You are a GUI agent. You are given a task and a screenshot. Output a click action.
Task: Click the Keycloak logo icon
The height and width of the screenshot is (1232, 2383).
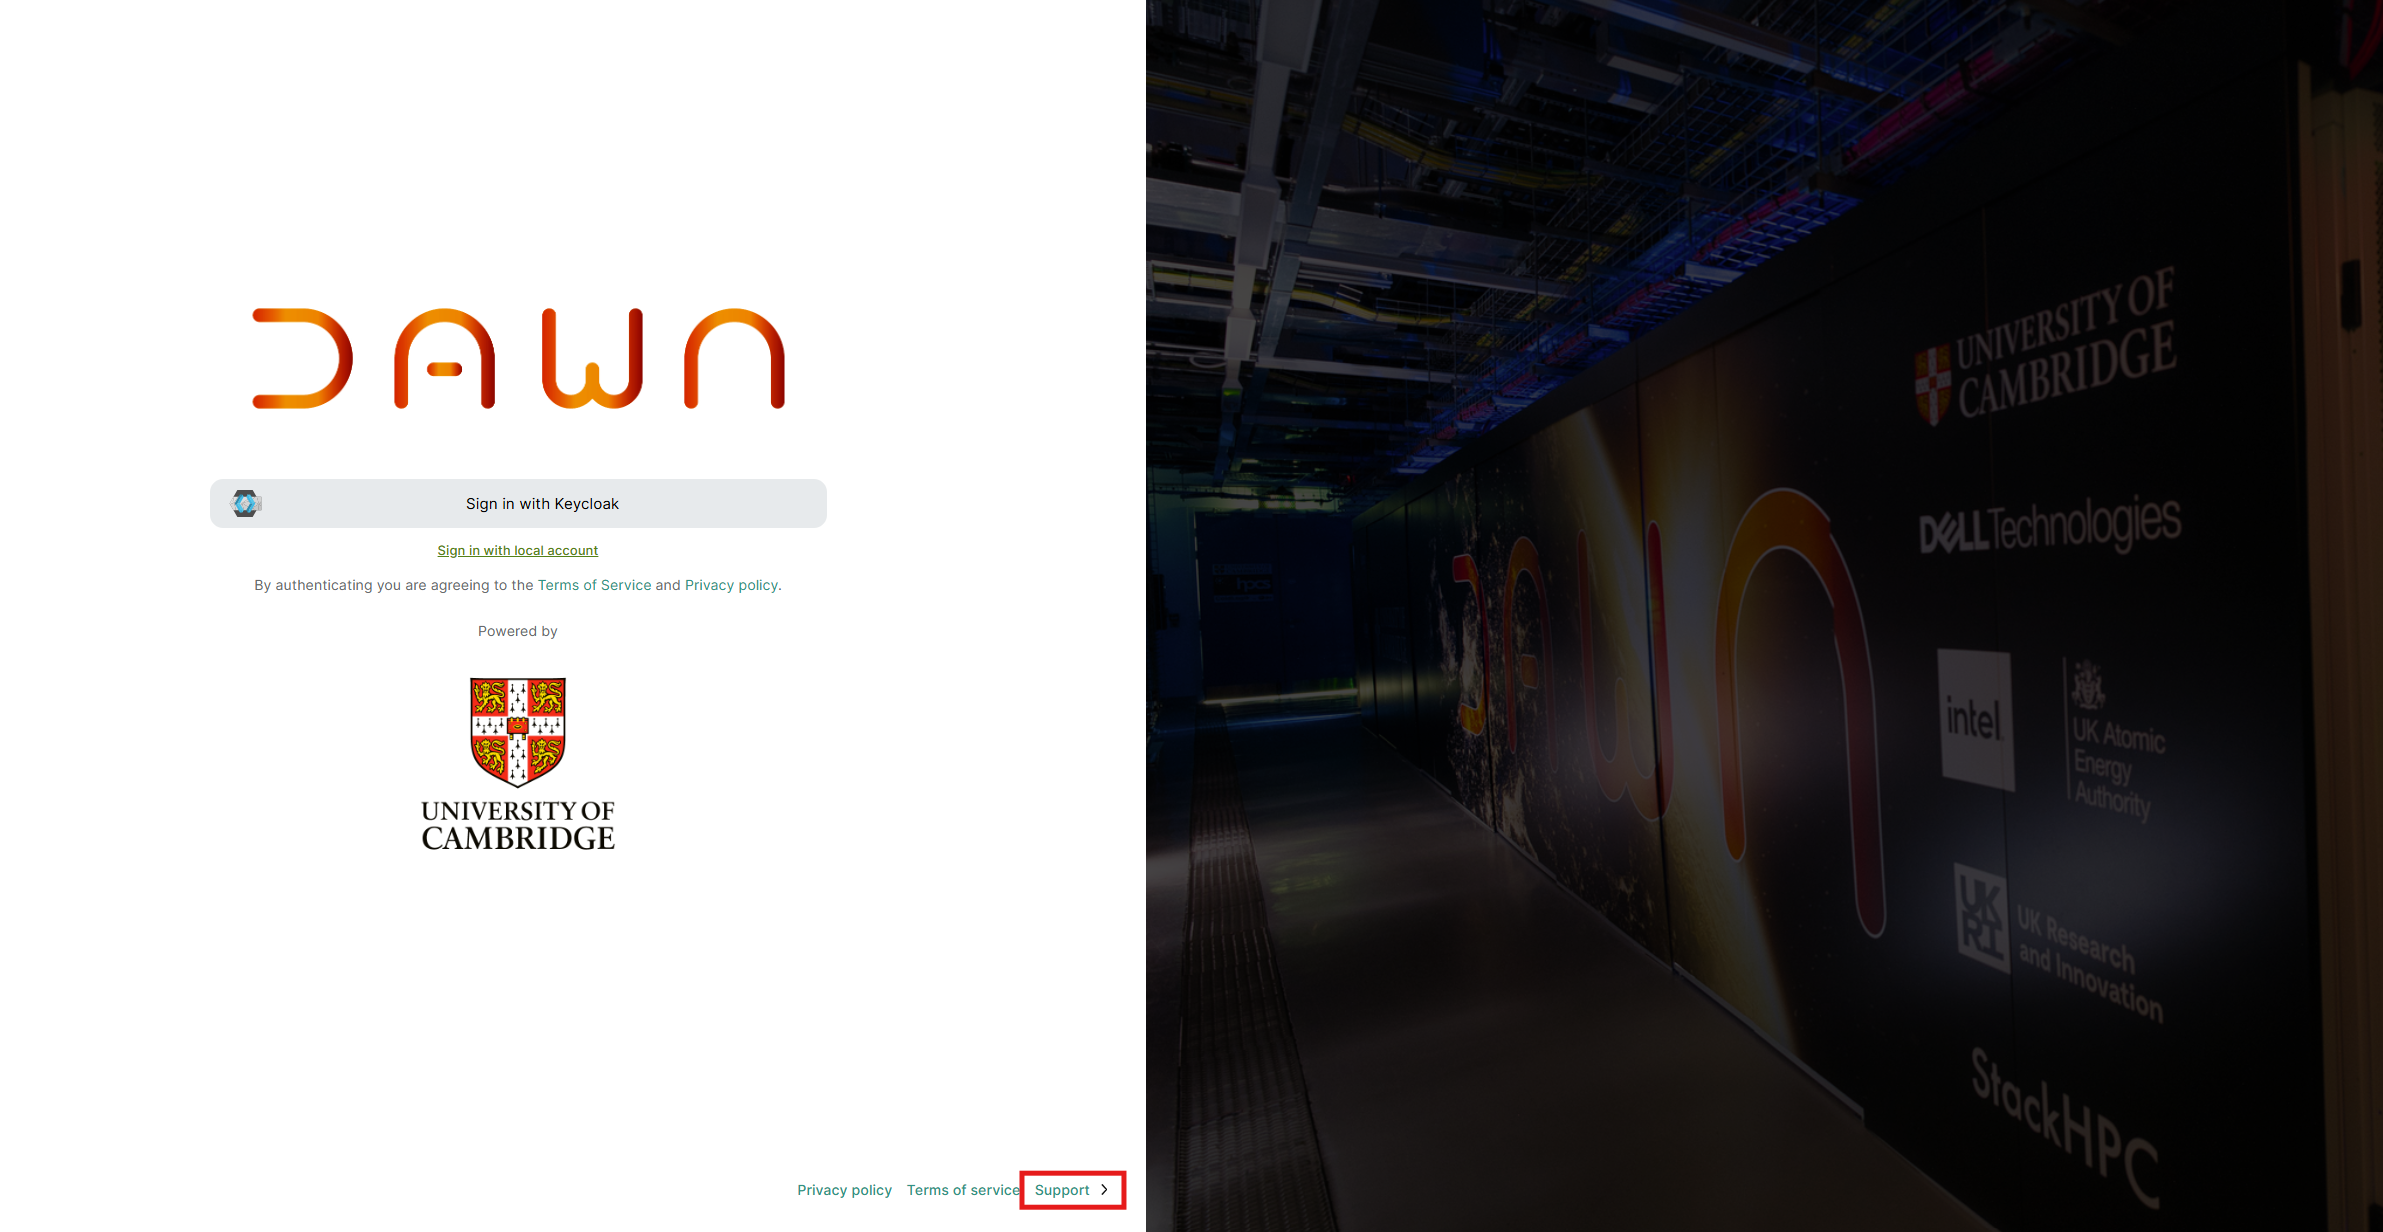click(246, 503)
